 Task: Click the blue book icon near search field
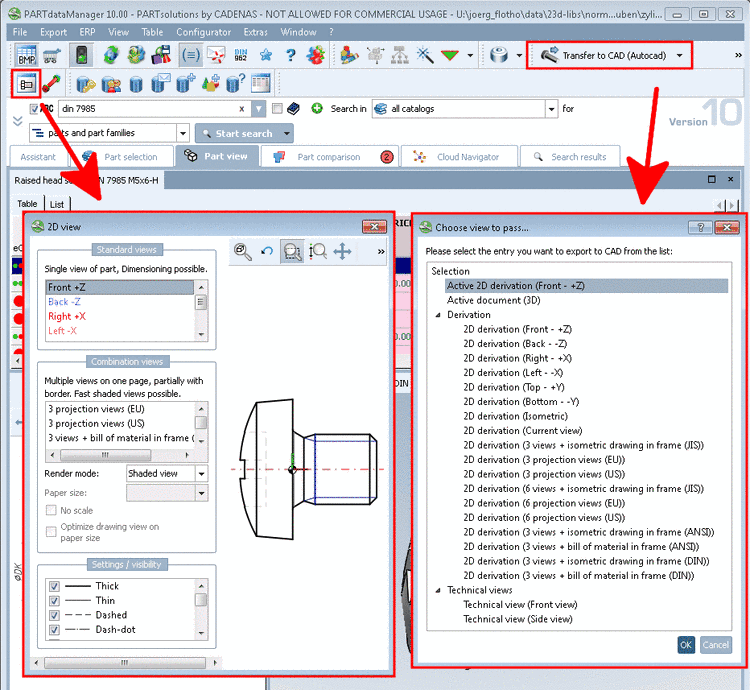293,109
